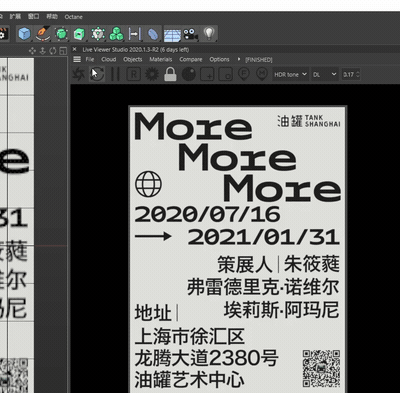Image resolution: width=400 pixels, height=393 pixels.
Task: Toggle lock resolution padlock
Action: (170, 74)
